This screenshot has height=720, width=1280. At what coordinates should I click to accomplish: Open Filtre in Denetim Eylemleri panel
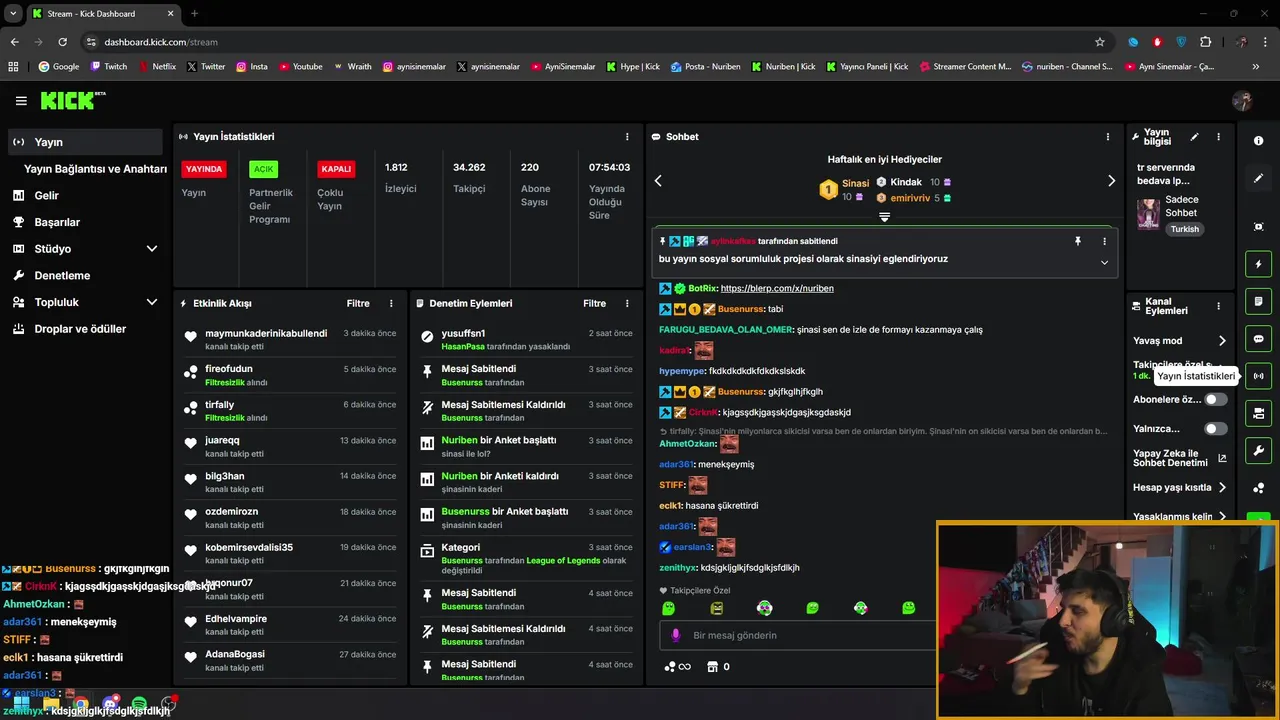tap(594, 303)
